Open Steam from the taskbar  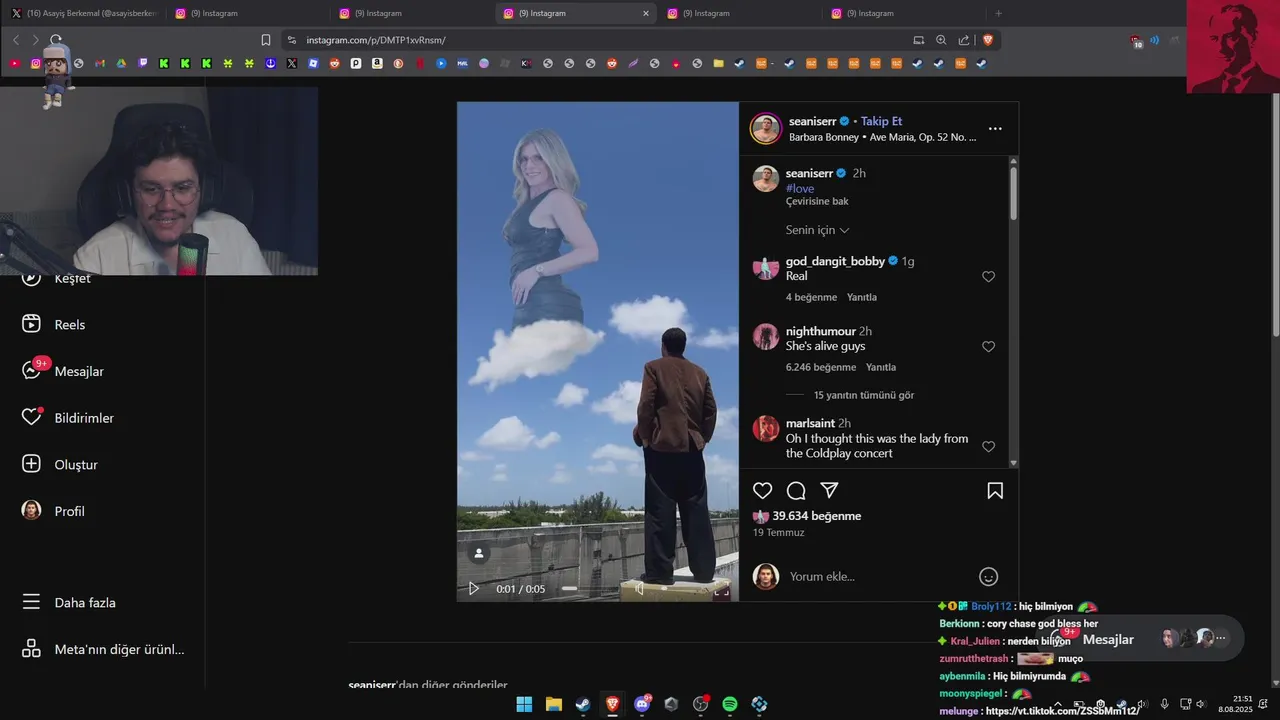click(582, 704)
